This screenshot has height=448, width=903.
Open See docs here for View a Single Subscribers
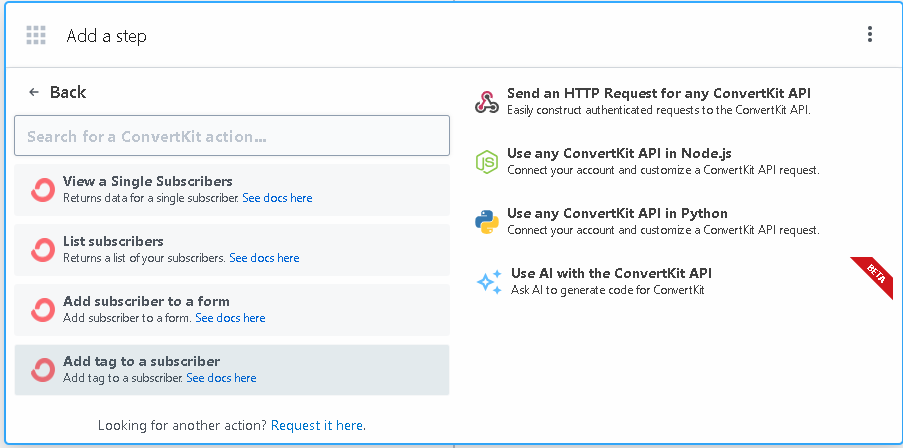point(277,198)
